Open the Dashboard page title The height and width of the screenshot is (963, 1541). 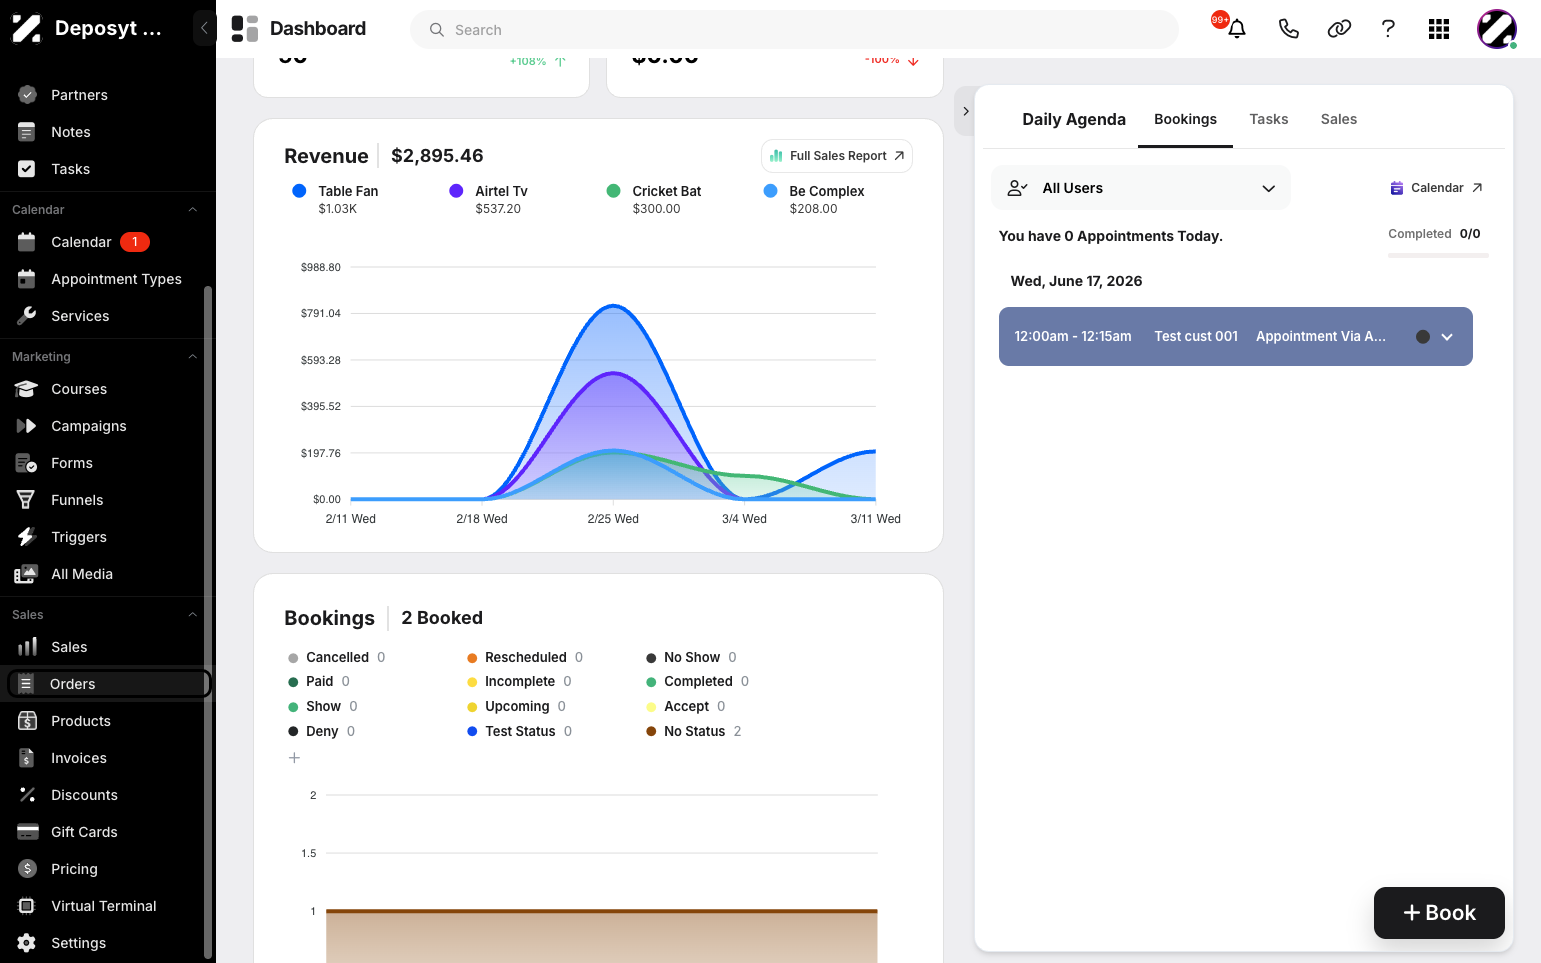pos(318,28)
